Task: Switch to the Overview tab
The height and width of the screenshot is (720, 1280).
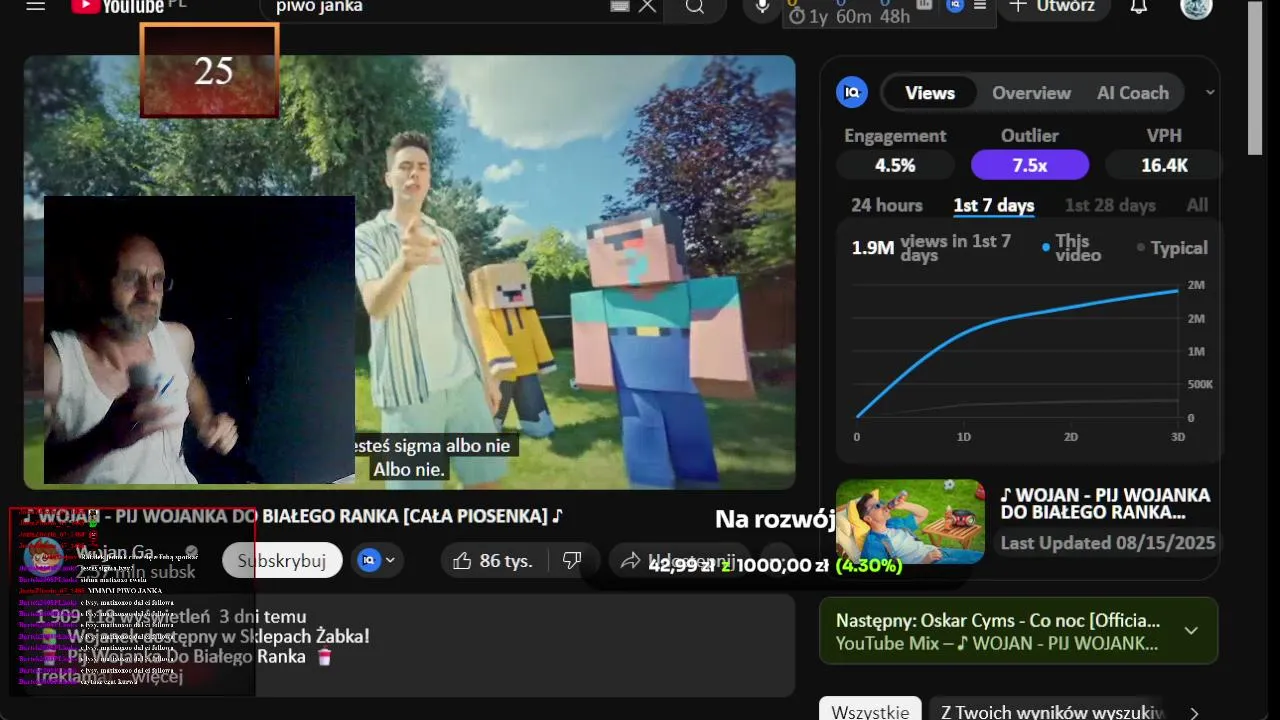Action: [x=1031, y=92]
